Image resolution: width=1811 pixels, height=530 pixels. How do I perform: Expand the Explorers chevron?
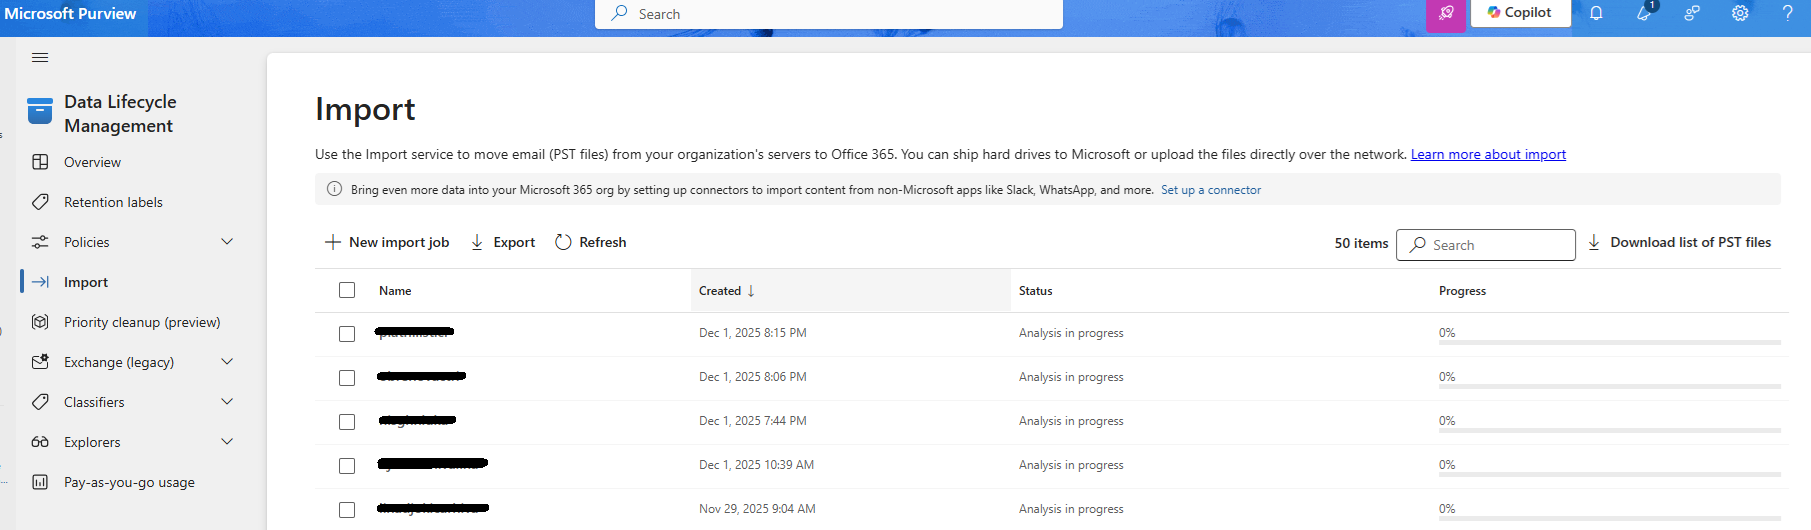(227, 442)
